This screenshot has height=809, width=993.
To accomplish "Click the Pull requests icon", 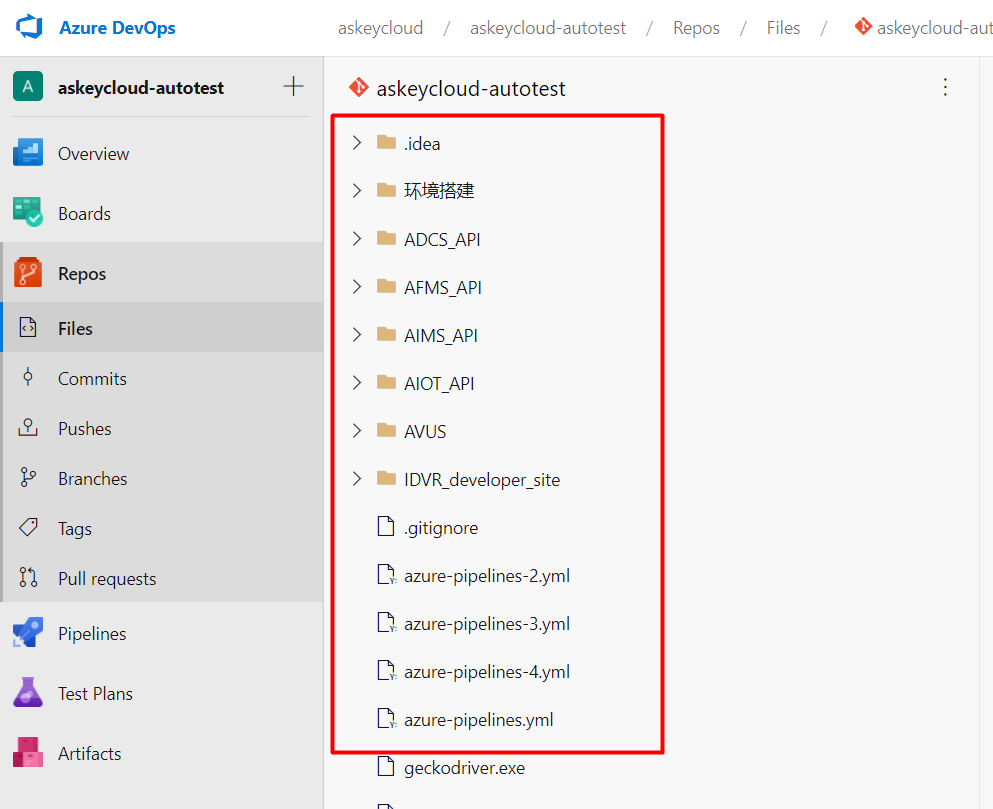I will coord(28,577).
